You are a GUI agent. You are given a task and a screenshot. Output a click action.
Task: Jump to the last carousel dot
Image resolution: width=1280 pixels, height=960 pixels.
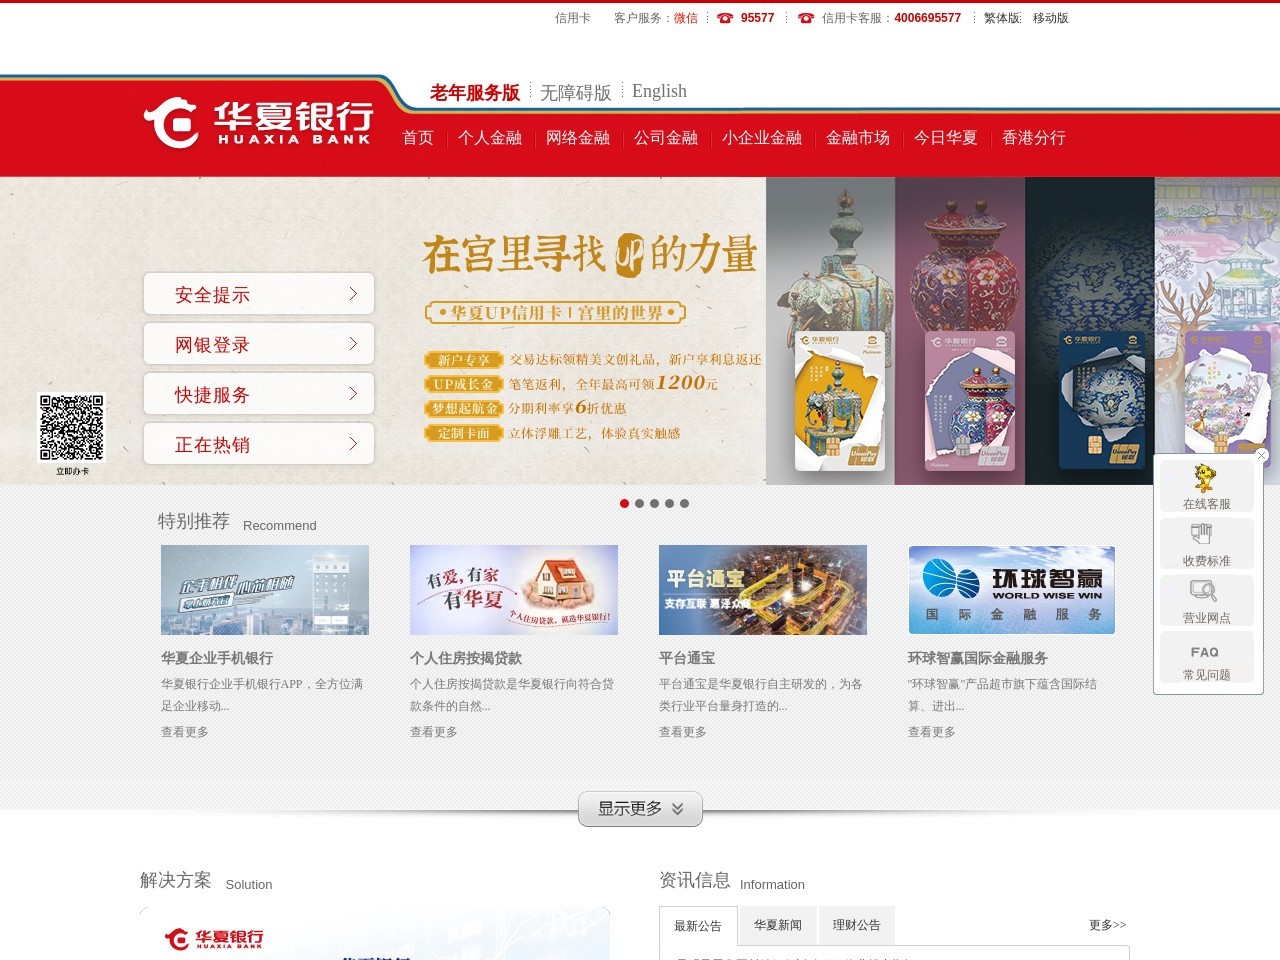coord(685,504)
